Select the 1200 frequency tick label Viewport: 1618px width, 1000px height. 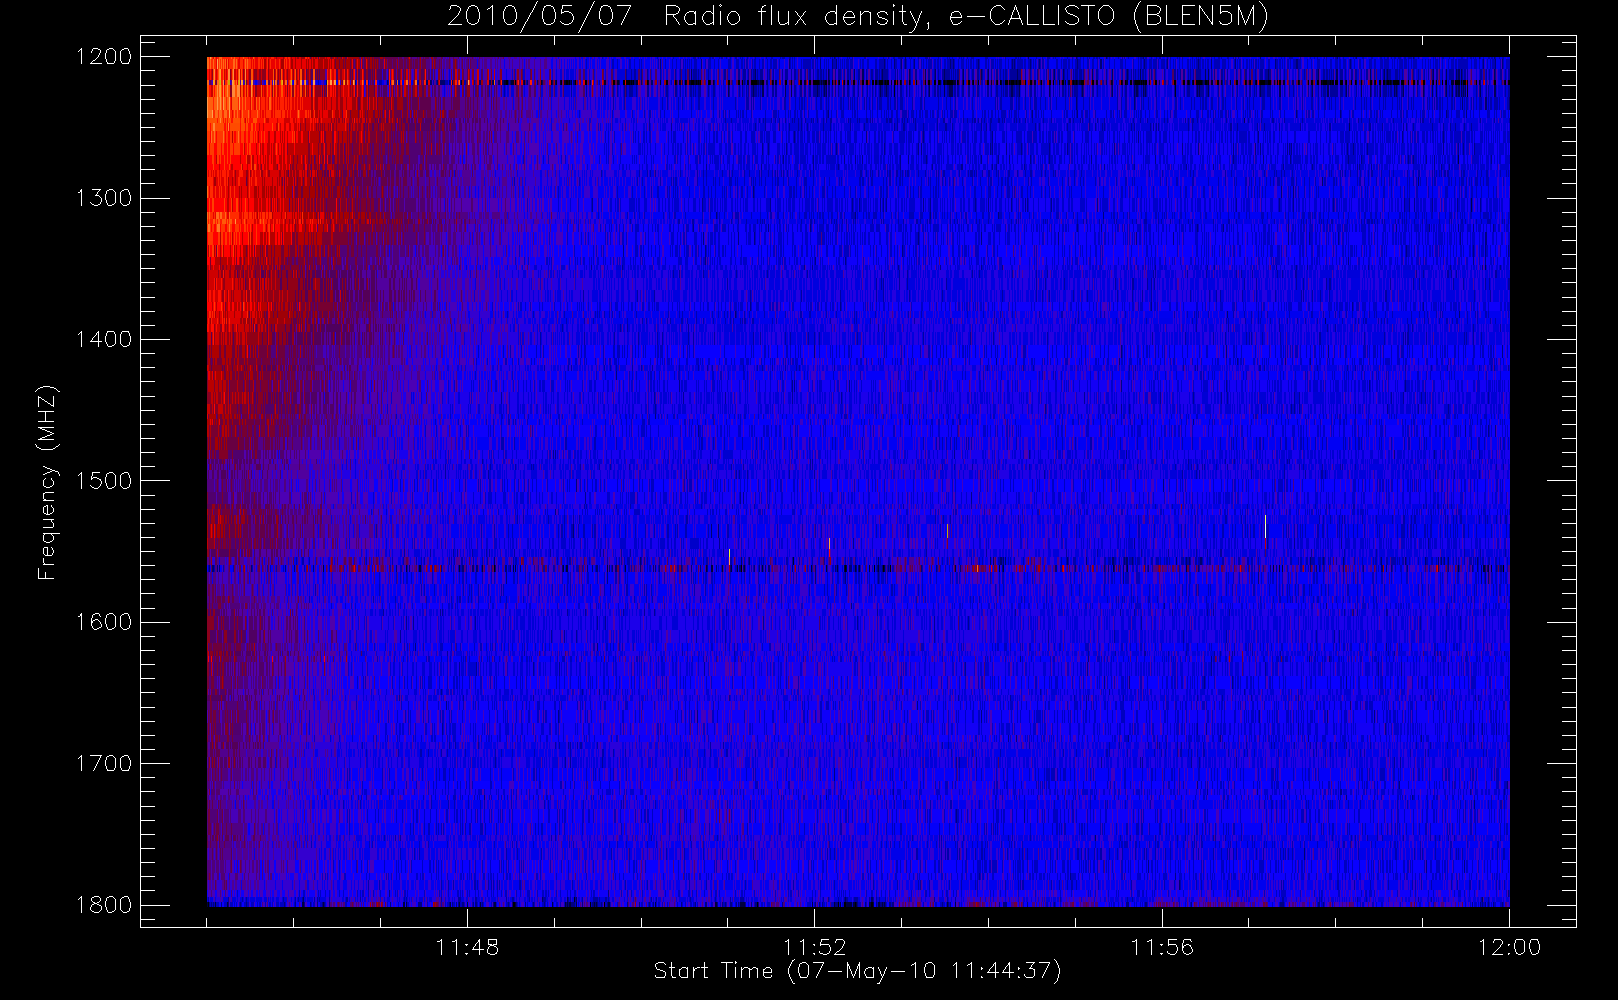click(104, 57)
